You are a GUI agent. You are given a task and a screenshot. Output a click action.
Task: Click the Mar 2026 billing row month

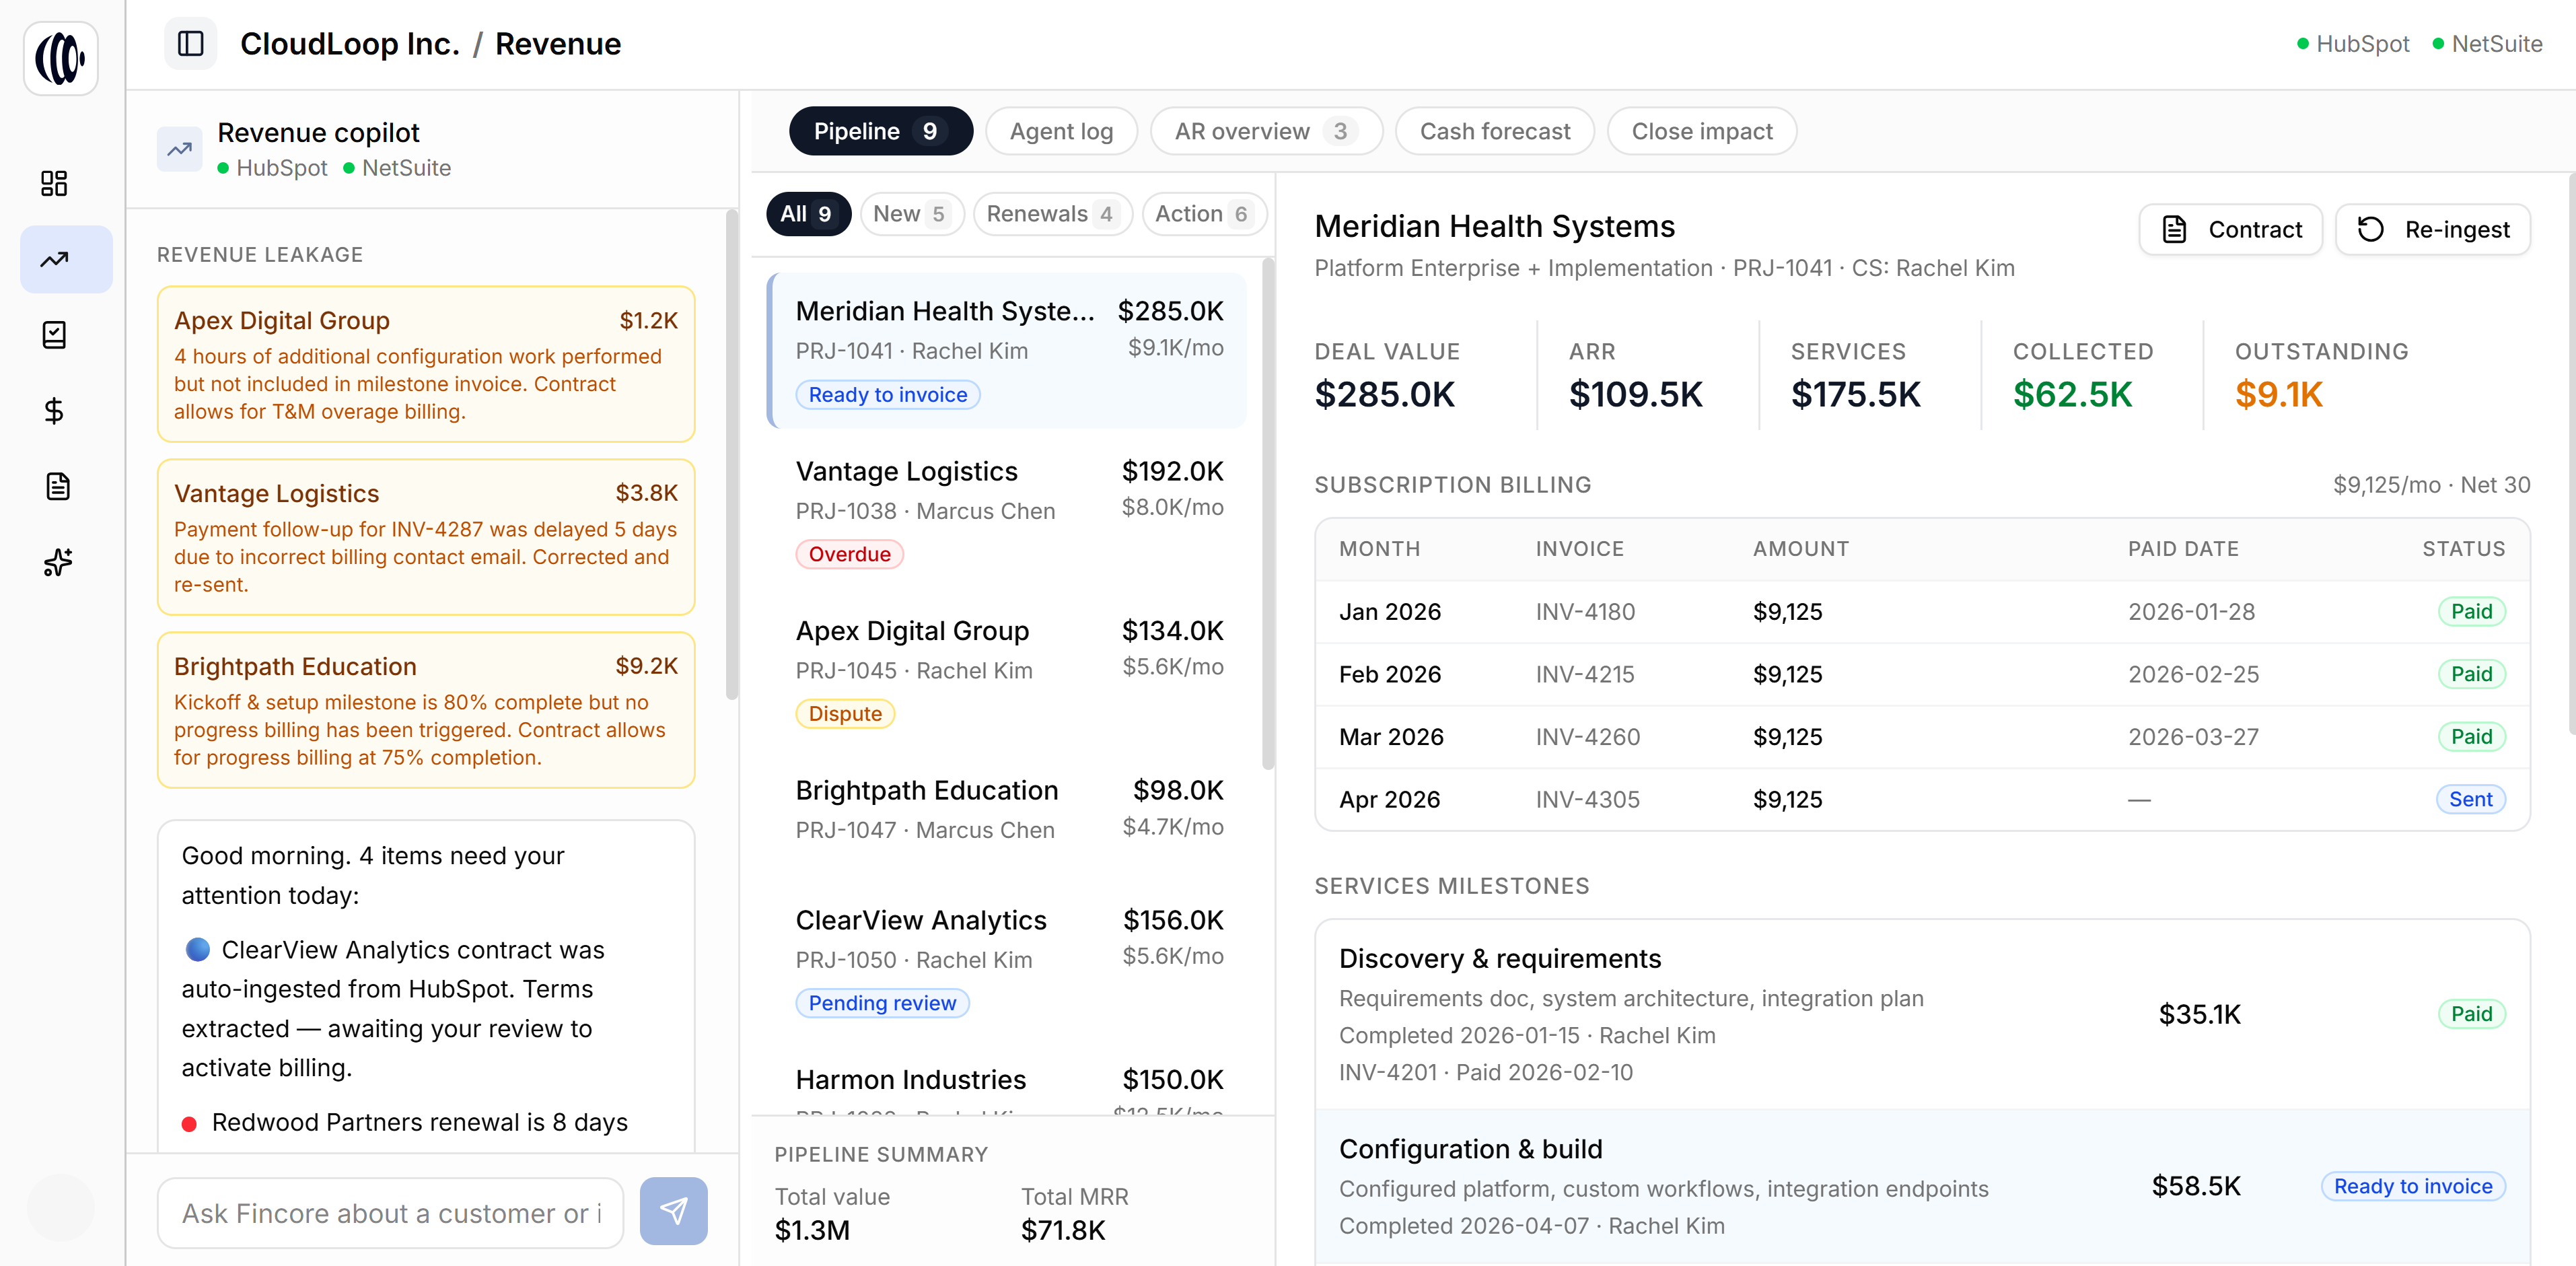[x=1391, y=737]
